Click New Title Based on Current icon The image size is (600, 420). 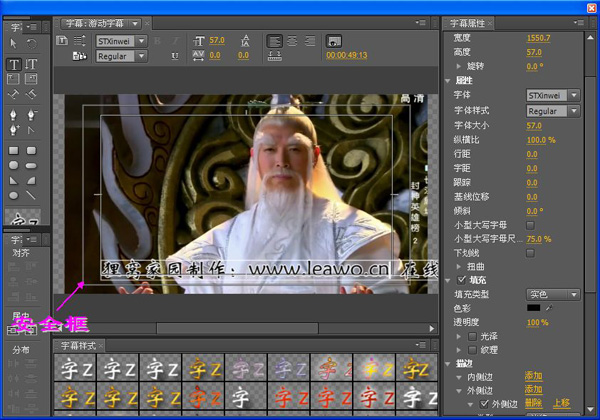(62, 40)
